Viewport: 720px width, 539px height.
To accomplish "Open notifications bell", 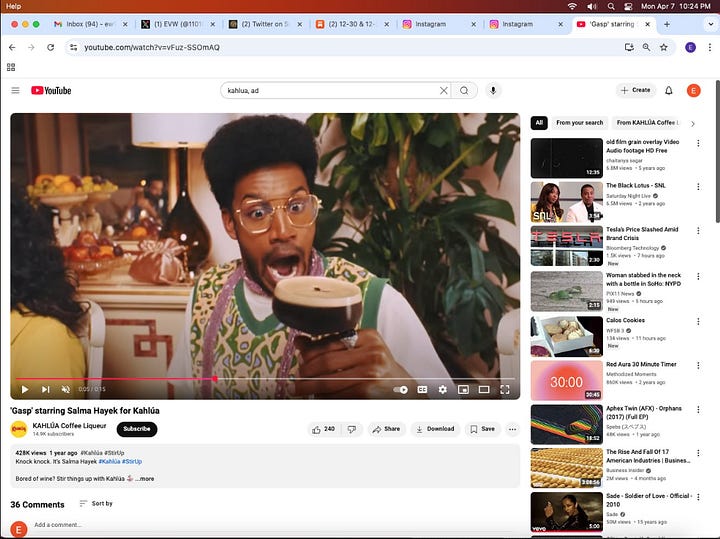I will point(669,90).
